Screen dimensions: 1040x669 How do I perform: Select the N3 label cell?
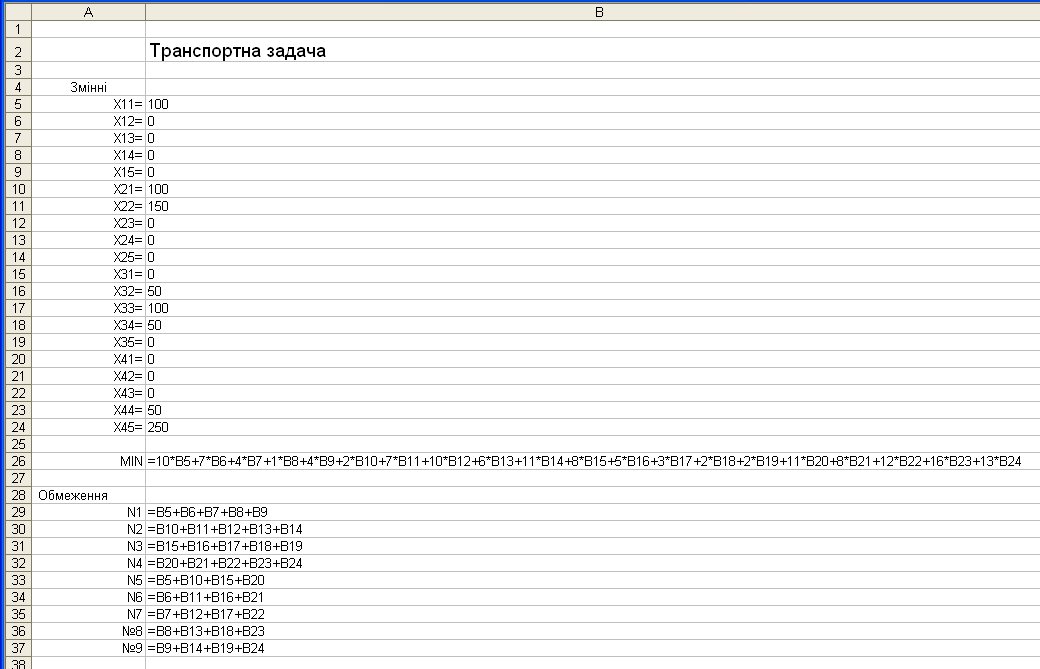point(88,546)
